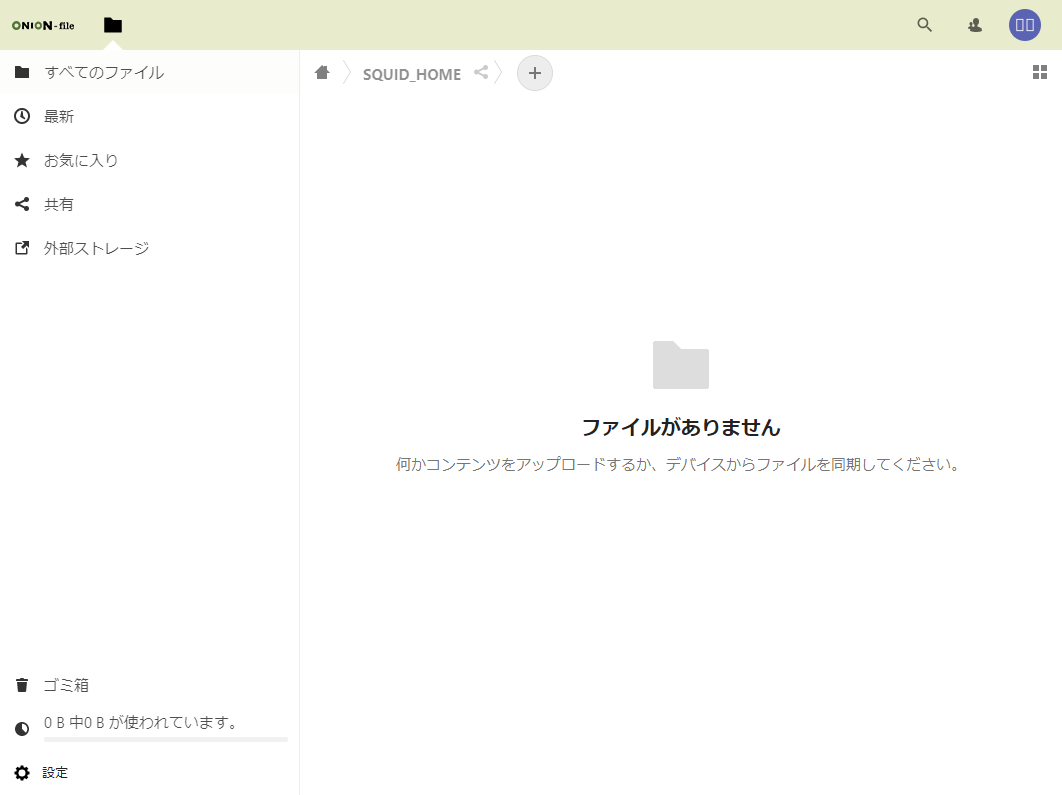The width and height of the screenshot is (1062, 795).
Task: Open search with magnifier icon
Action: [924, 25]
